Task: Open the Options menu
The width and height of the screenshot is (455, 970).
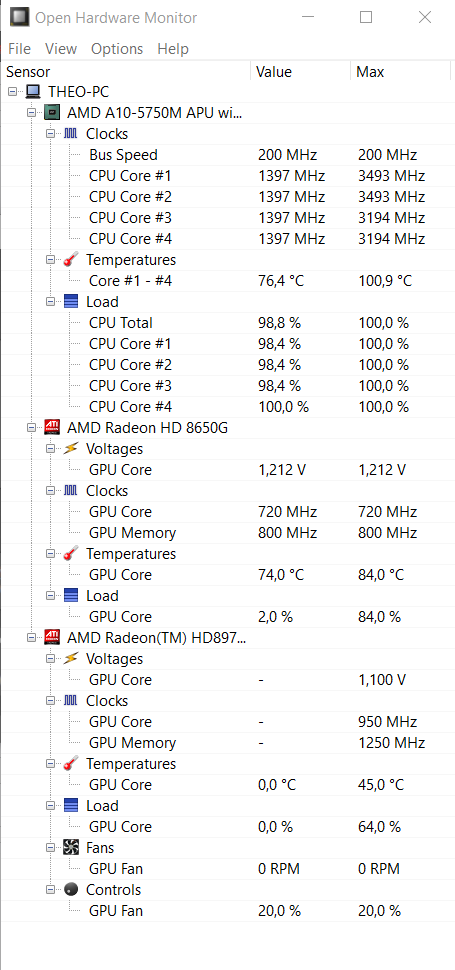Action: [117, 49]
